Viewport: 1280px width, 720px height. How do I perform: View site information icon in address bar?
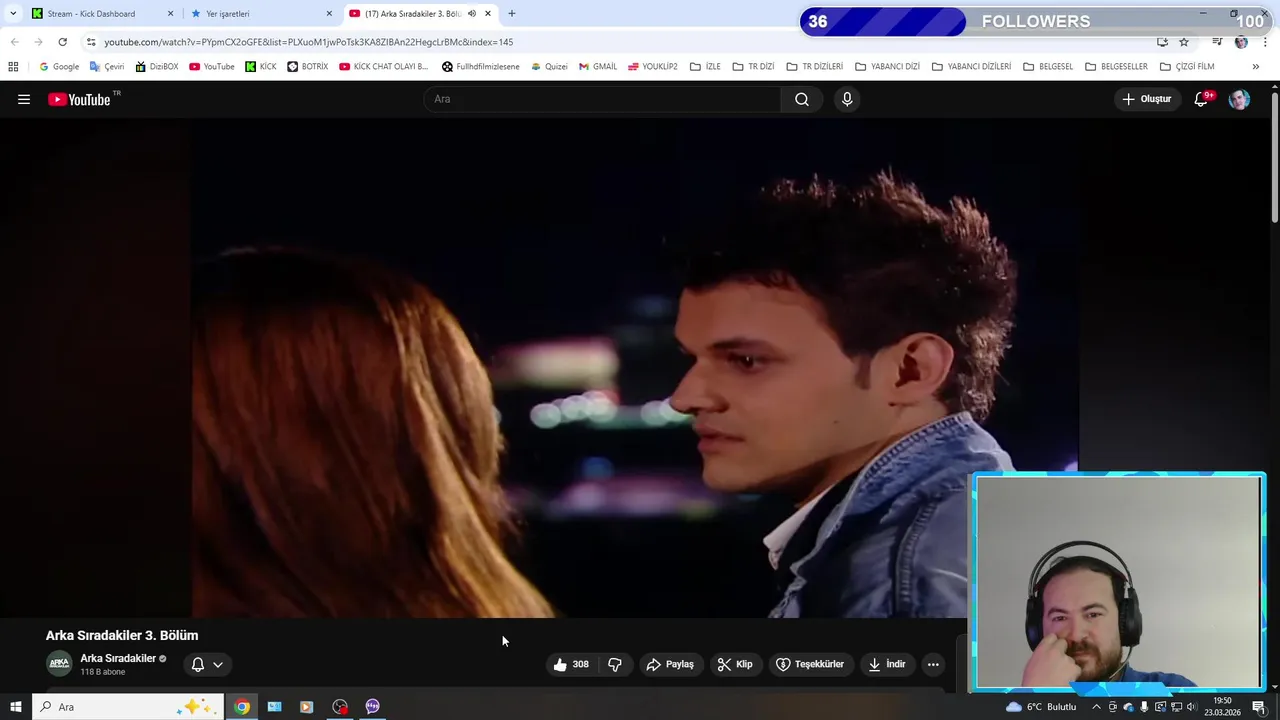[x=91, y=42]
